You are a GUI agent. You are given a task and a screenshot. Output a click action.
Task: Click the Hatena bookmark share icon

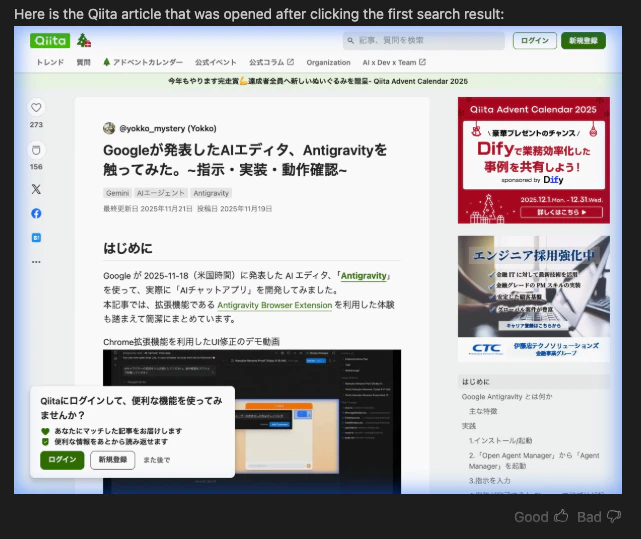coord(36,238)
